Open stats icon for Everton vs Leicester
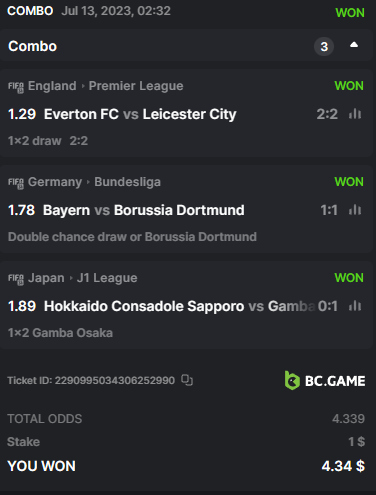The height and width of the screenshot is (495, 376). pyautogui.click(x=355, y=114)
